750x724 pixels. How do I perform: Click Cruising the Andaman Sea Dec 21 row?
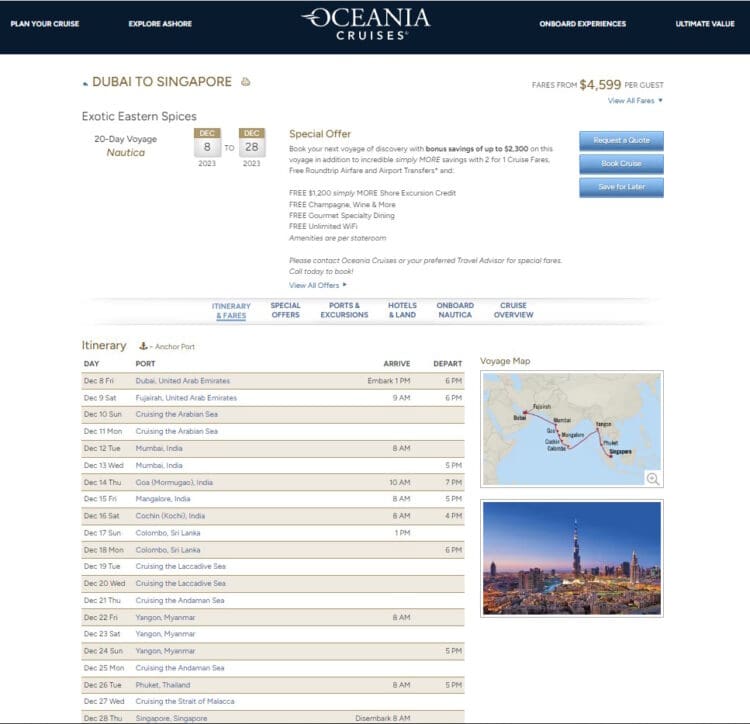tap(273, 600)
